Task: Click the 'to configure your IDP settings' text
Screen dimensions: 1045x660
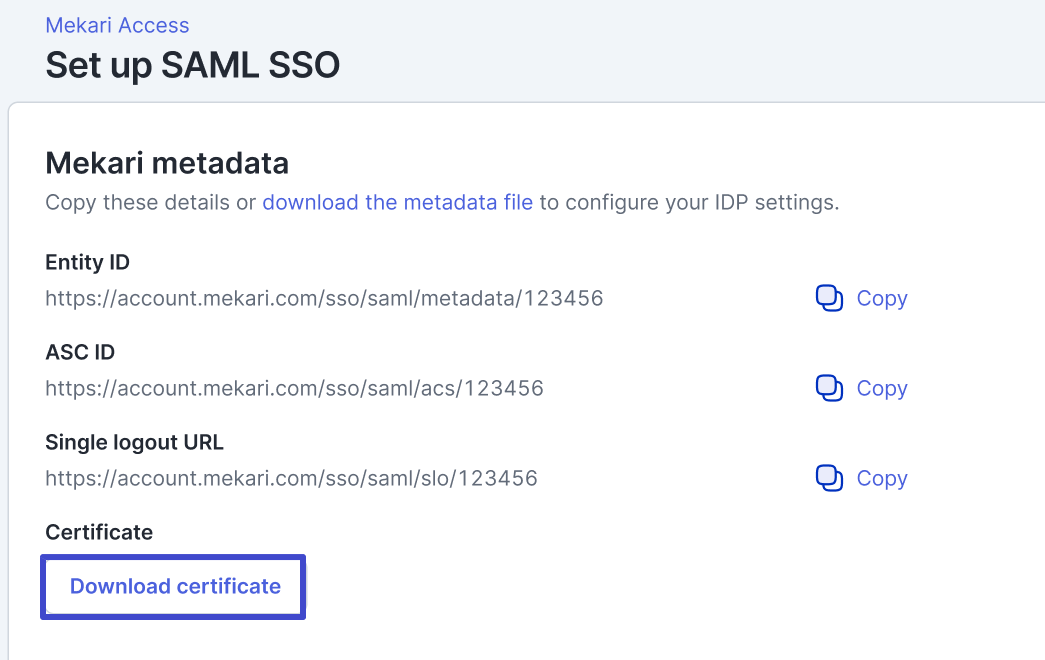Action: click(x=689, y=203)
